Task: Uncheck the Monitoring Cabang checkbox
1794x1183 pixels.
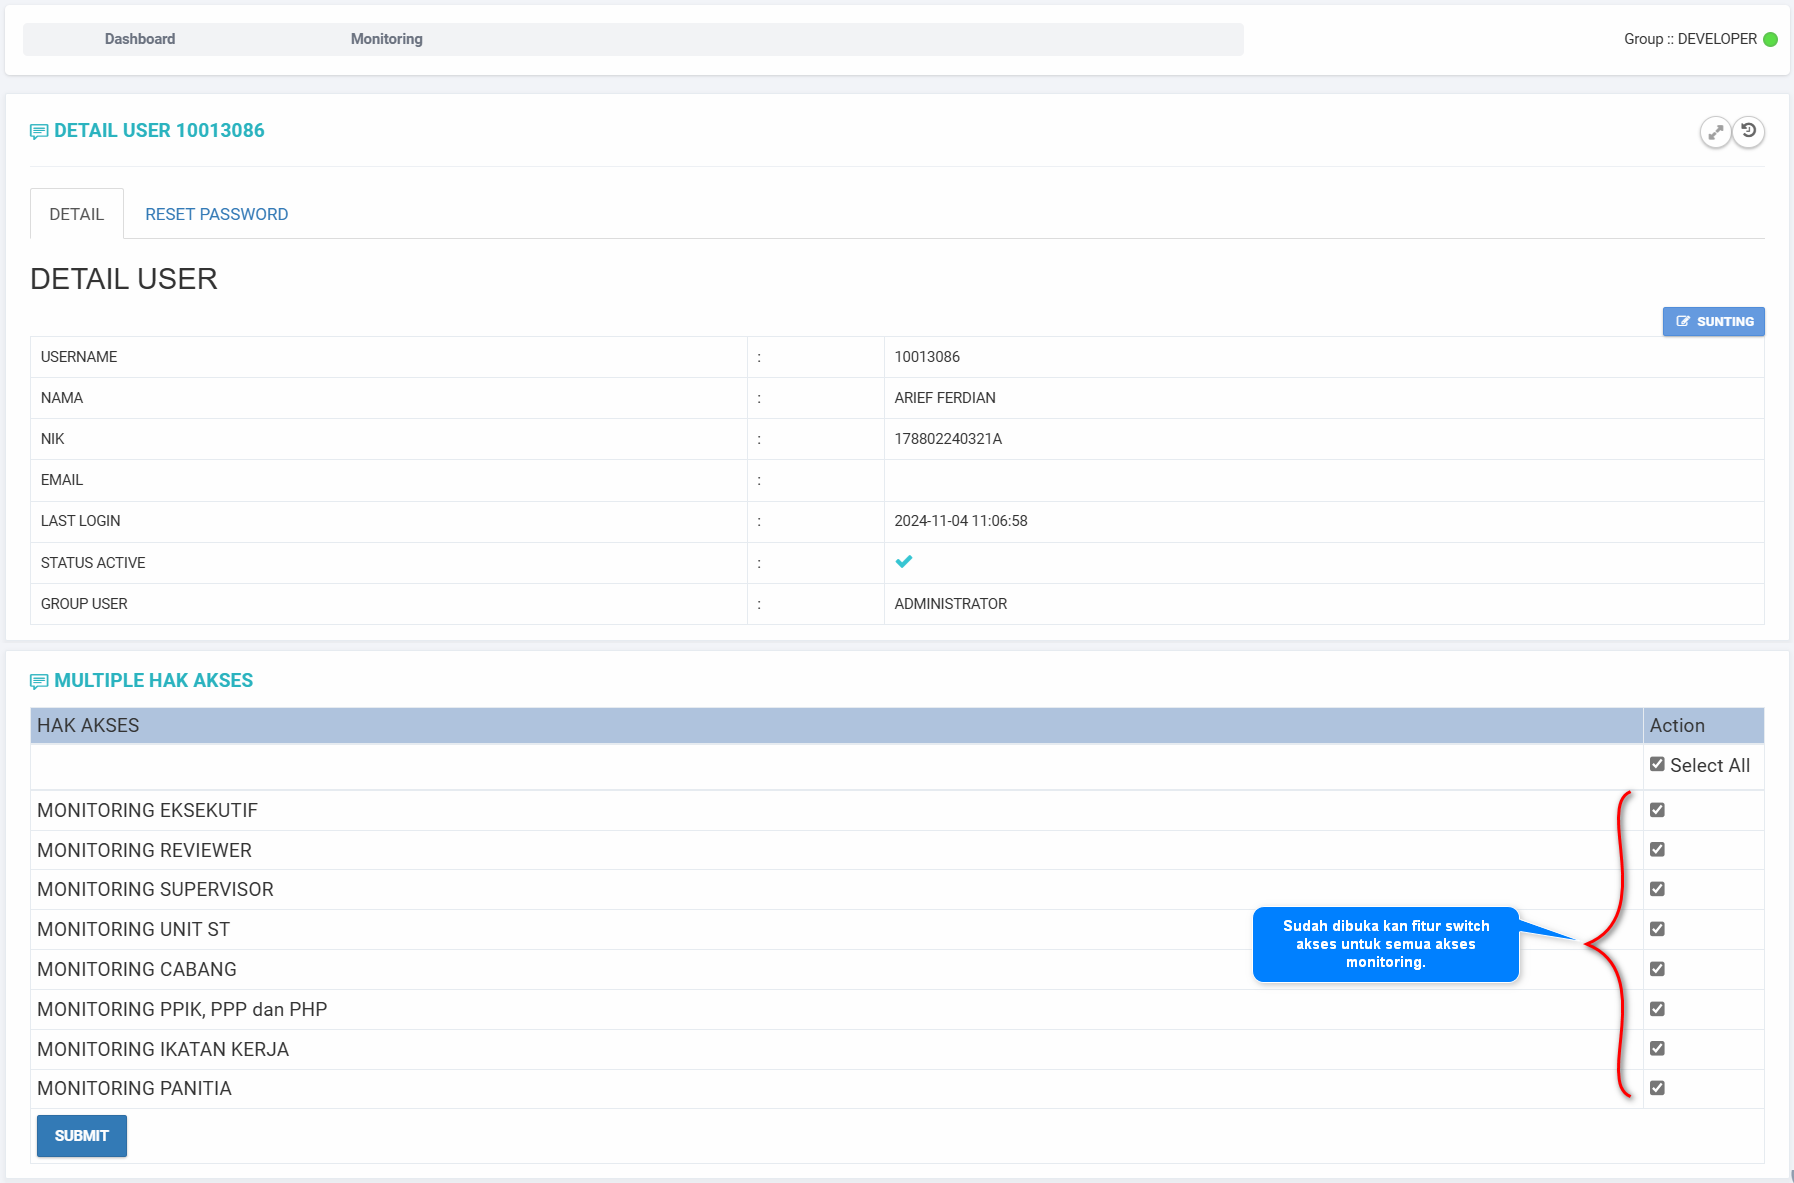Action: coord(1657,969)
